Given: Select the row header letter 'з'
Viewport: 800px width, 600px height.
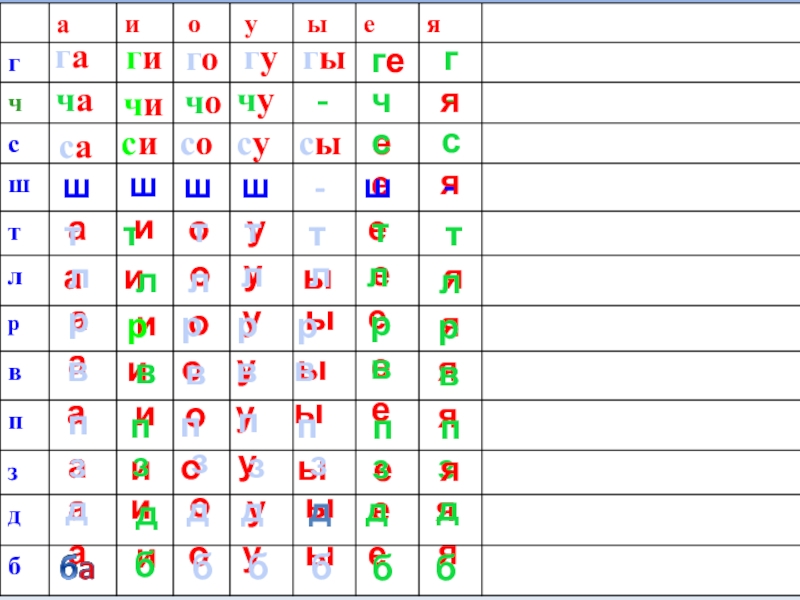Looking at the screenshot, I should coord(13,473).
